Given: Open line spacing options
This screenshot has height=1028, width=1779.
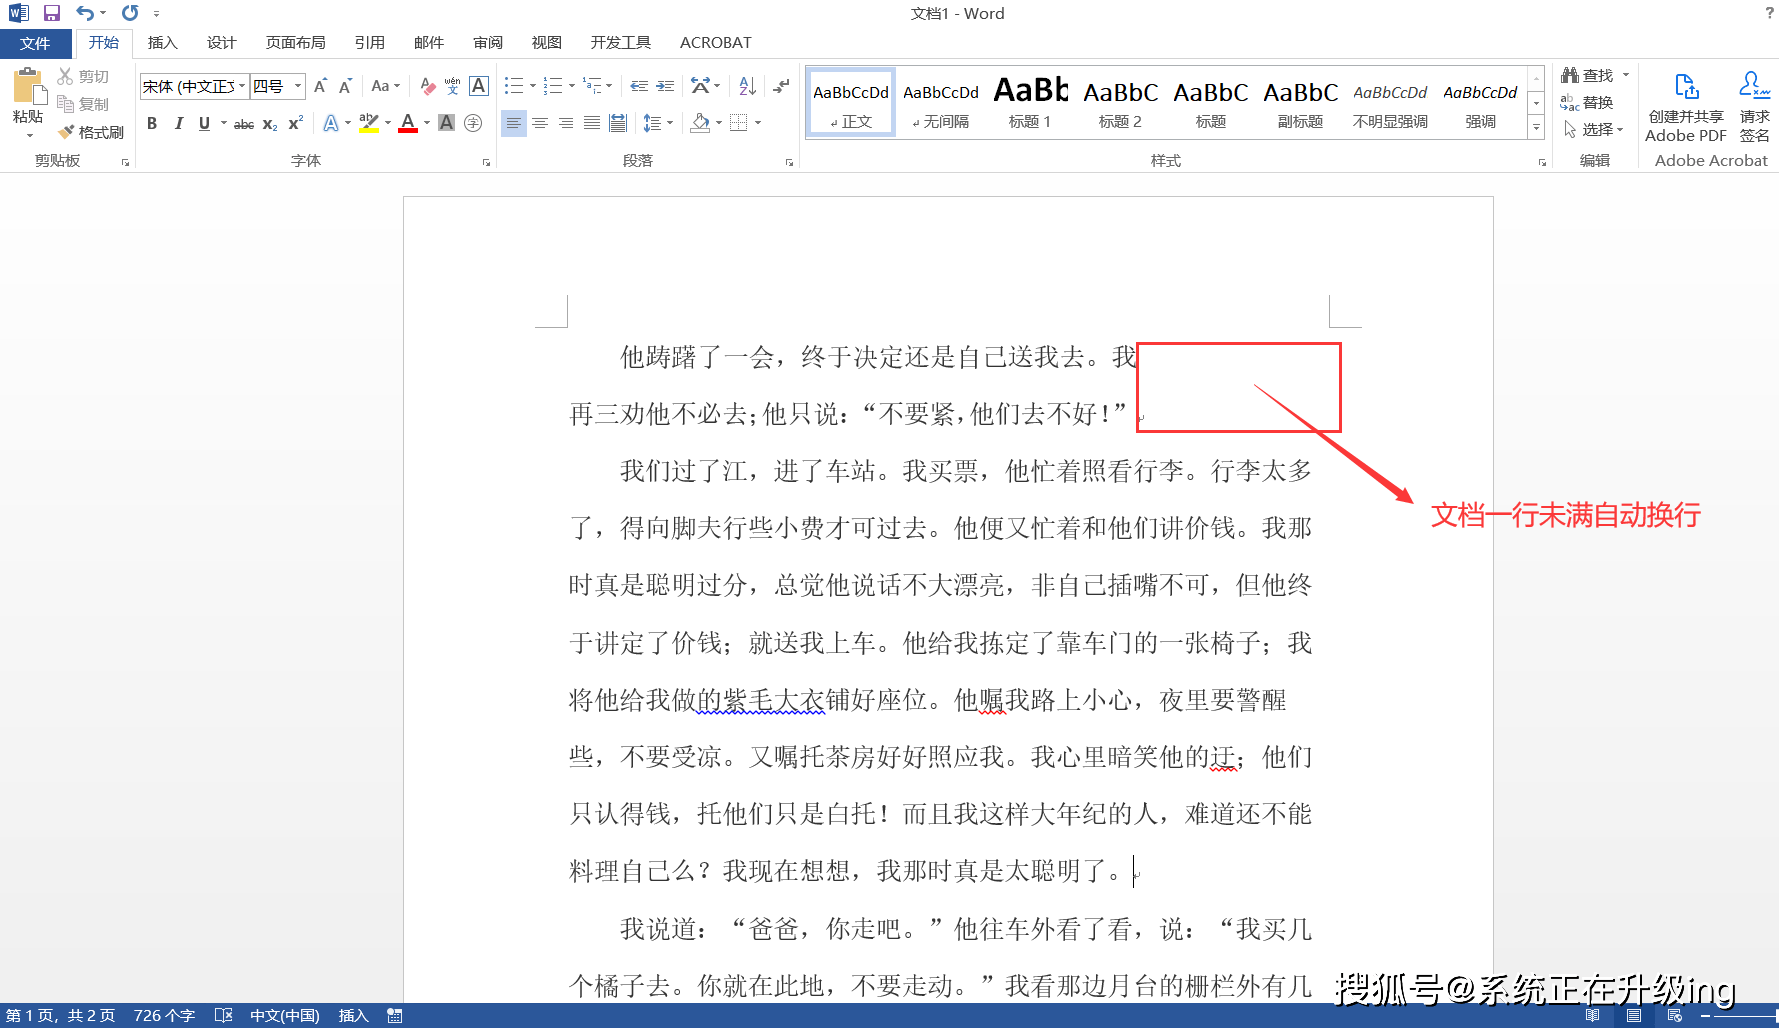Looking at the screenshot, I should (657, 123).
